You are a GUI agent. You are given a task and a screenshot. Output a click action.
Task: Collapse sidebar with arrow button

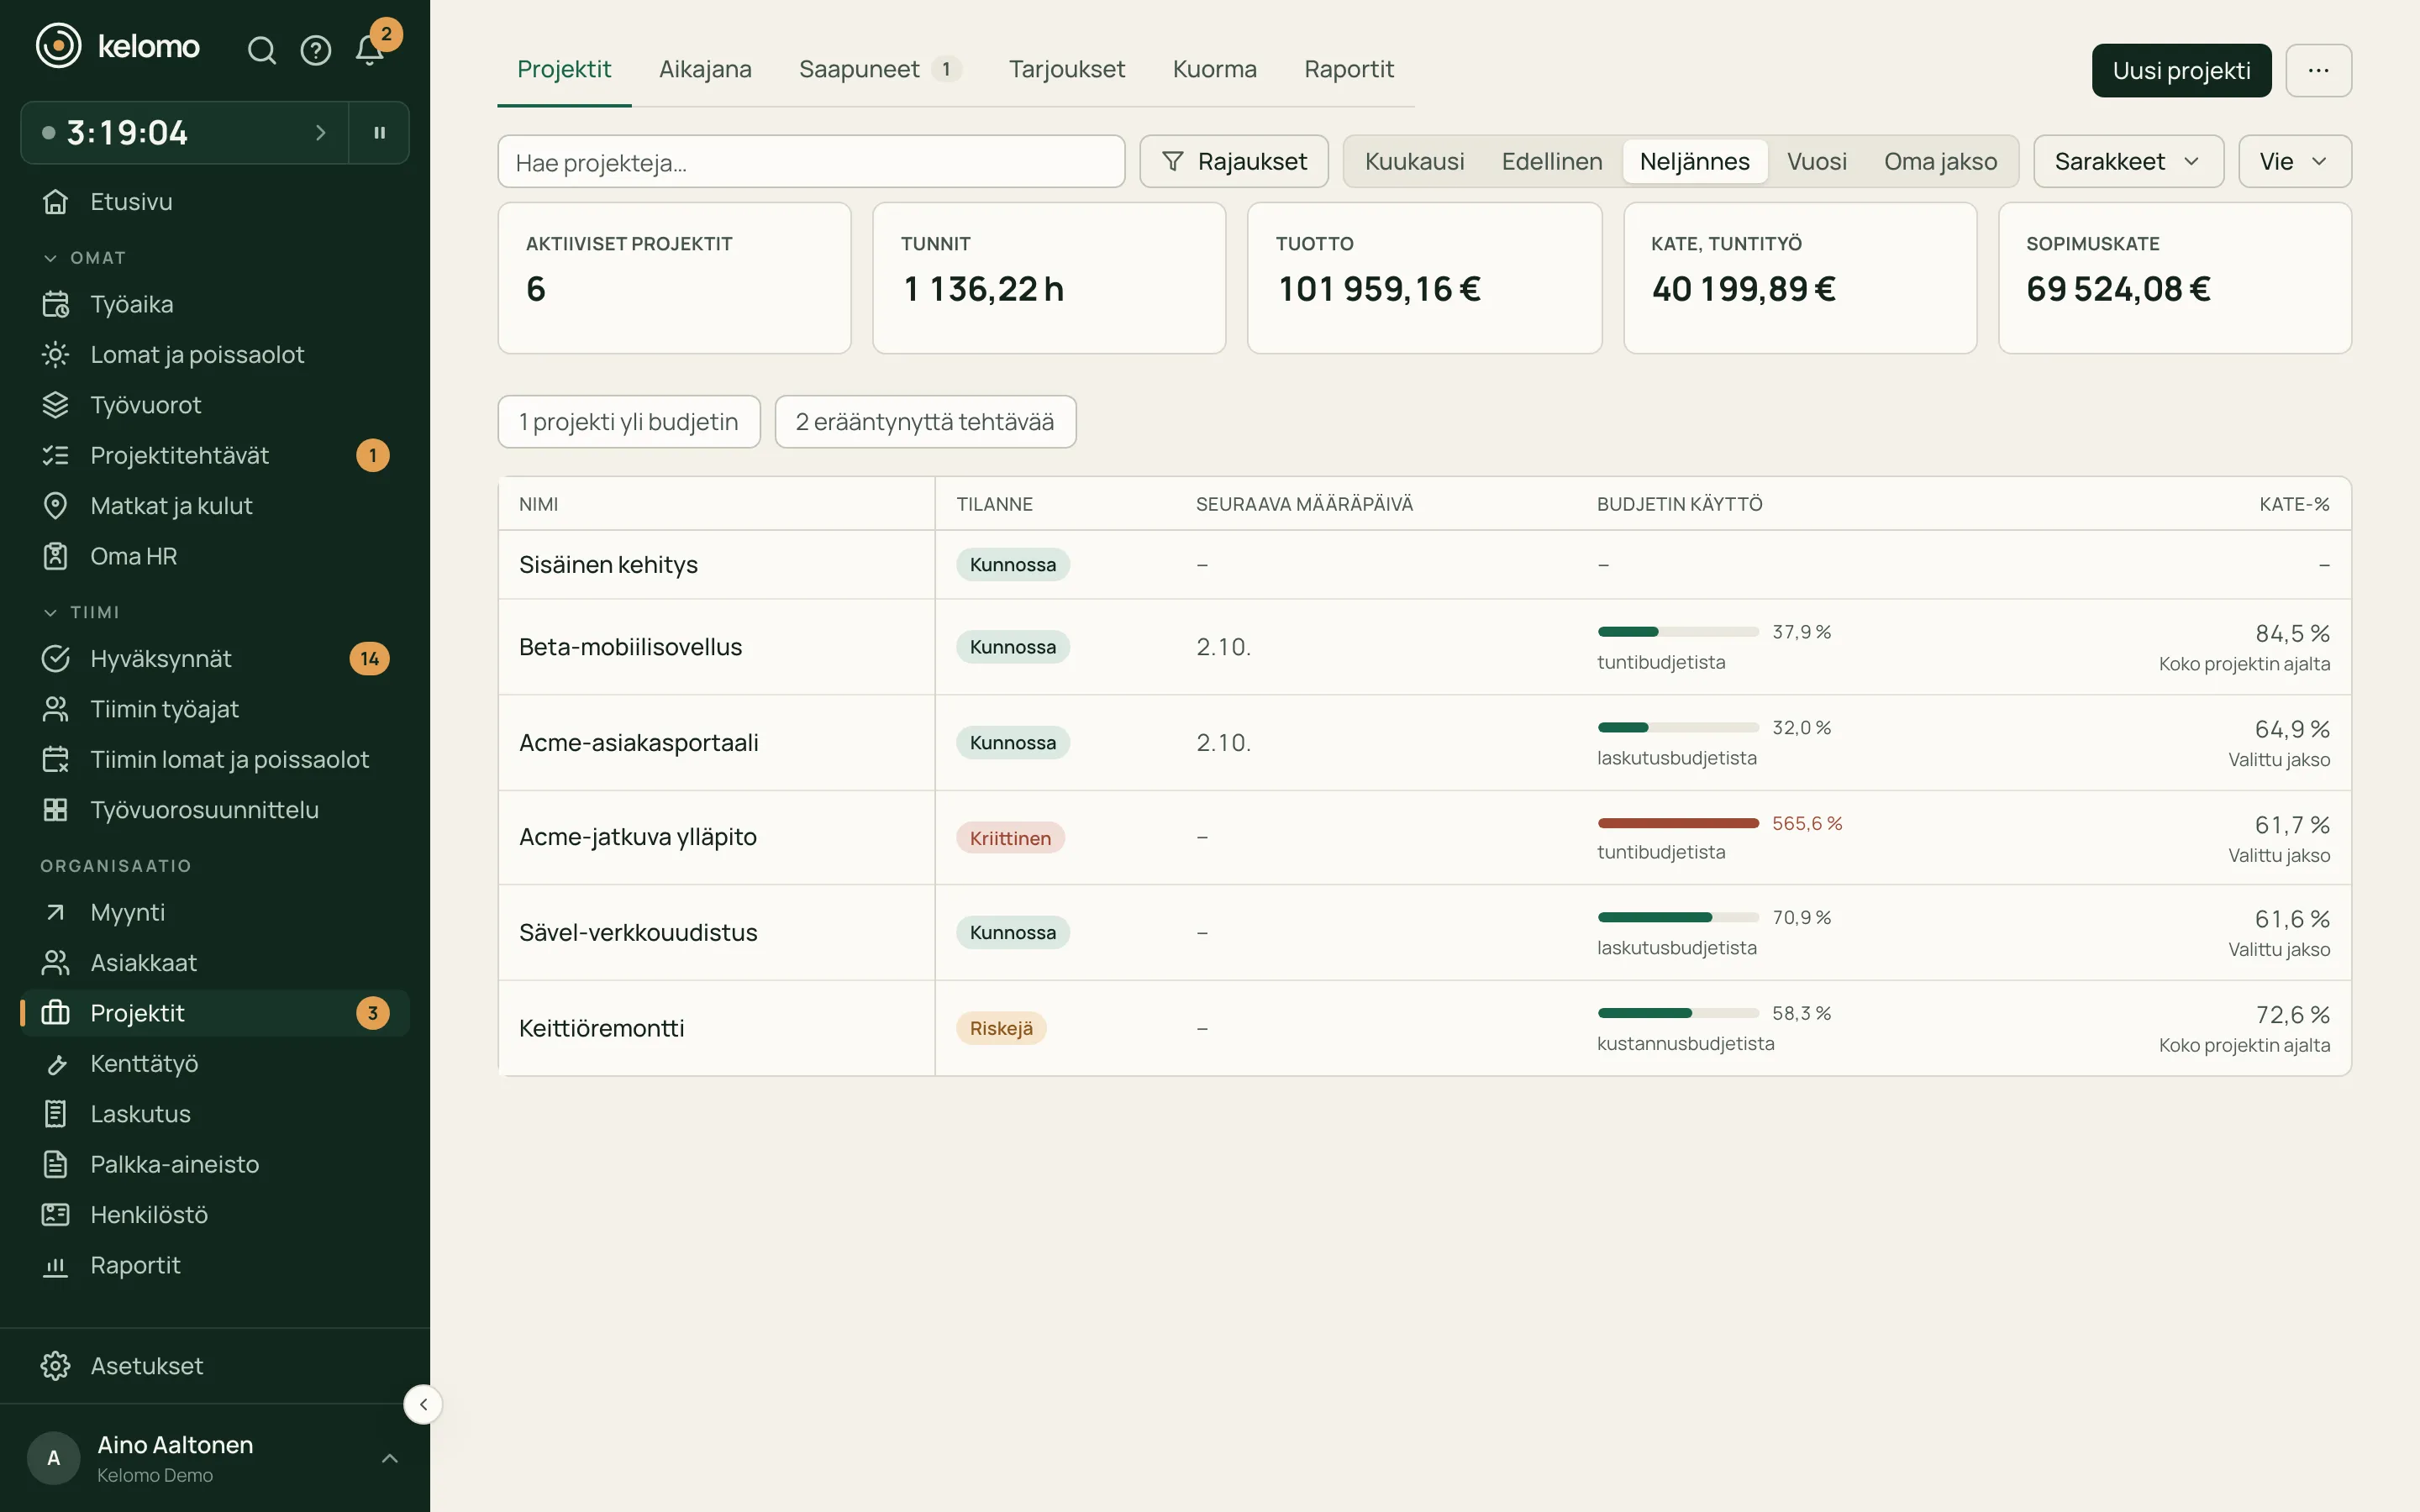pyautogui.click(x=423, y=1404)
